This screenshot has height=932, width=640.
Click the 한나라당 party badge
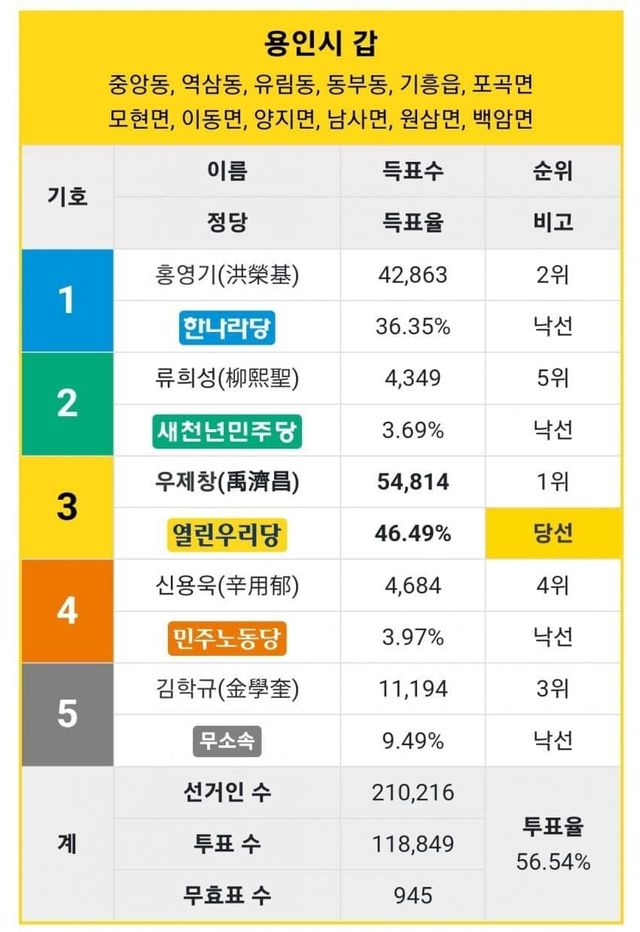227,327
